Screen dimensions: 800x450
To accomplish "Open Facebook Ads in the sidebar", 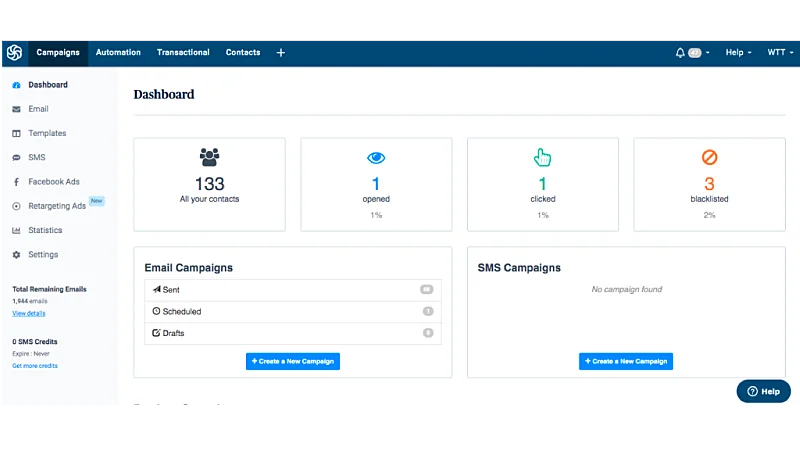I will pyautogui.click(x=54, y=182).
